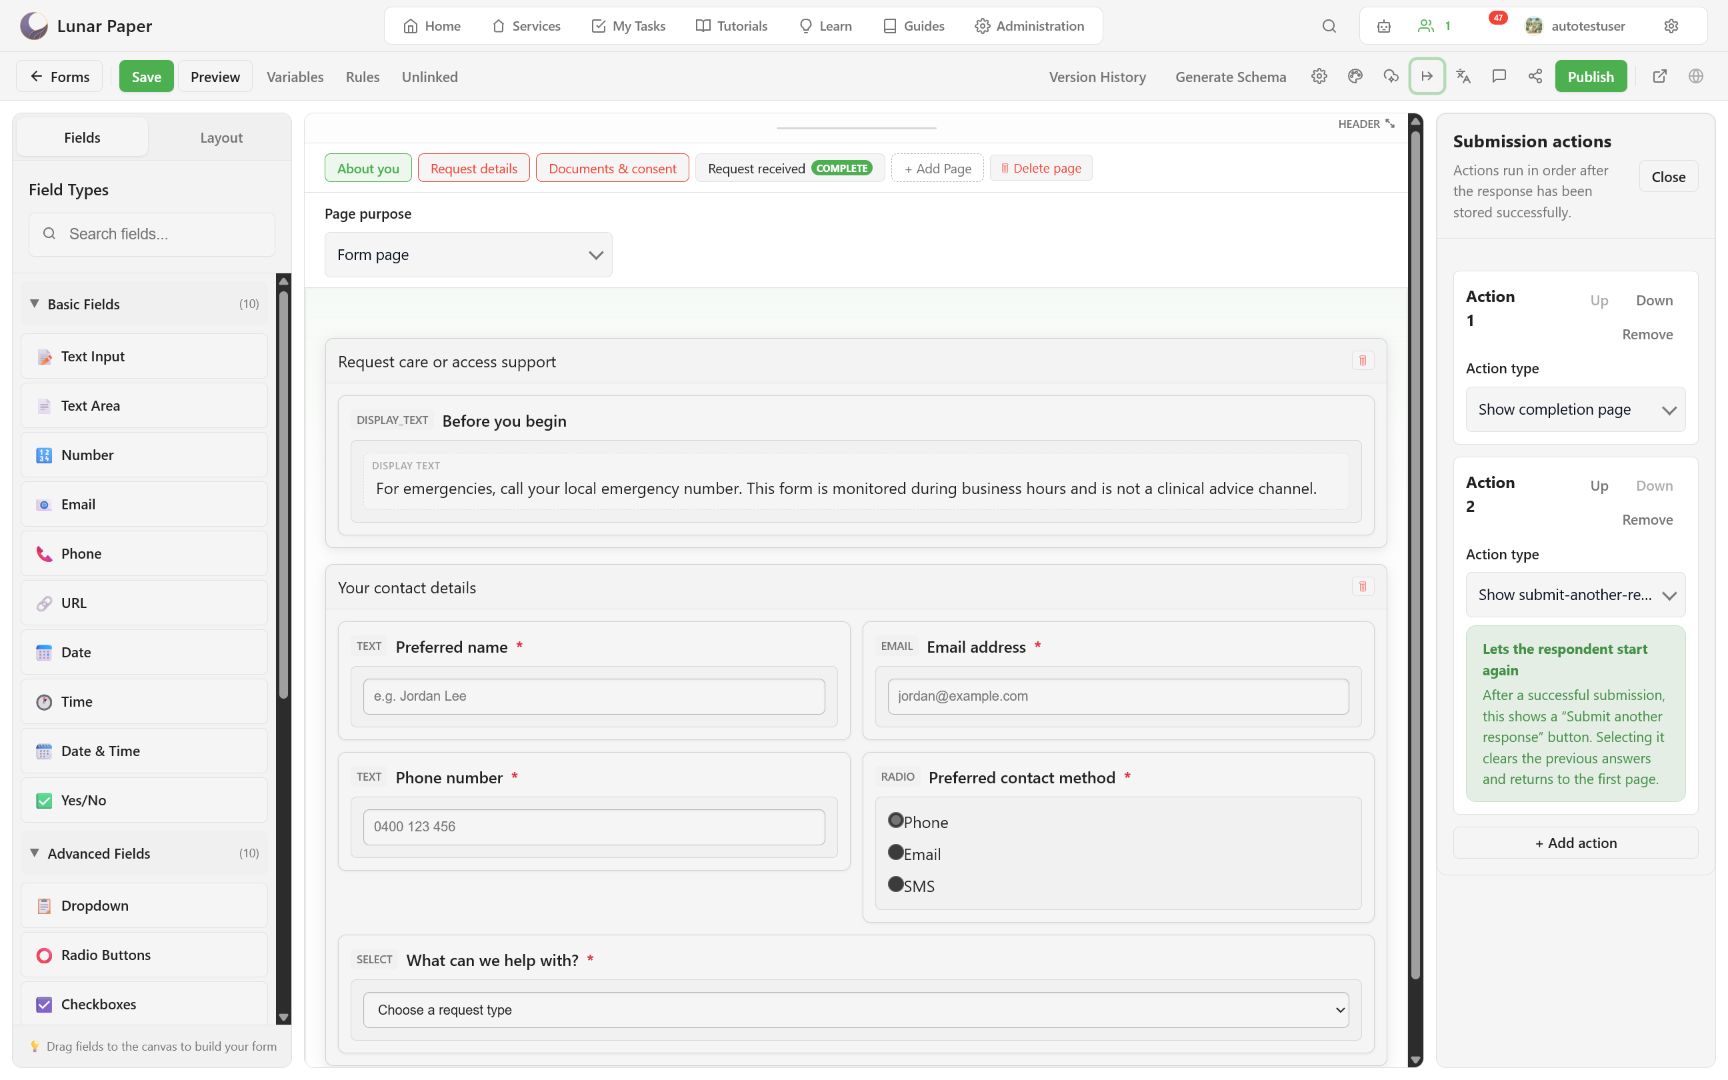Switch to the Layout tab

point(221,138)
